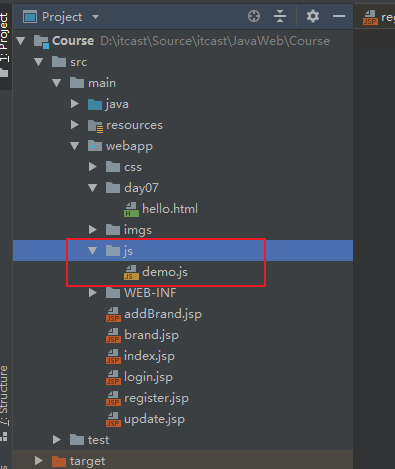Expand the java folder arrow

click(x=75, y=104)
